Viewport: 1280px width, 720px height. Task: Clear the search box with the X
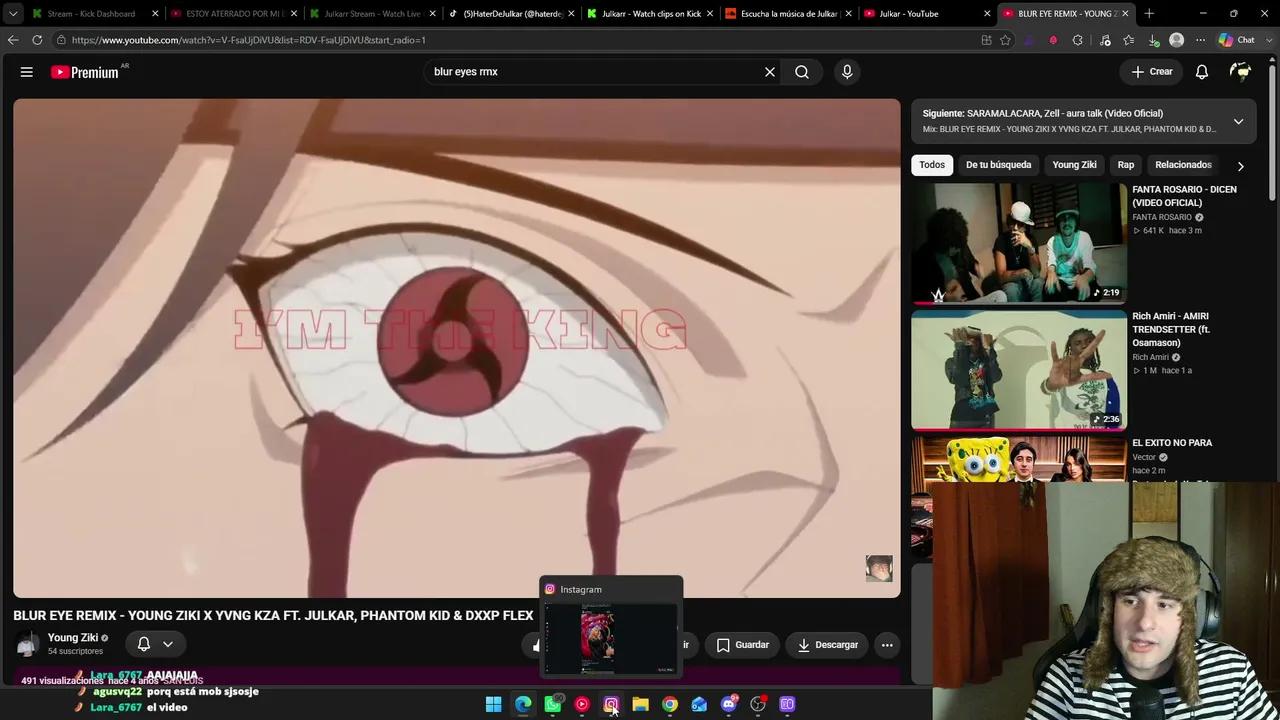coord(770,72)
